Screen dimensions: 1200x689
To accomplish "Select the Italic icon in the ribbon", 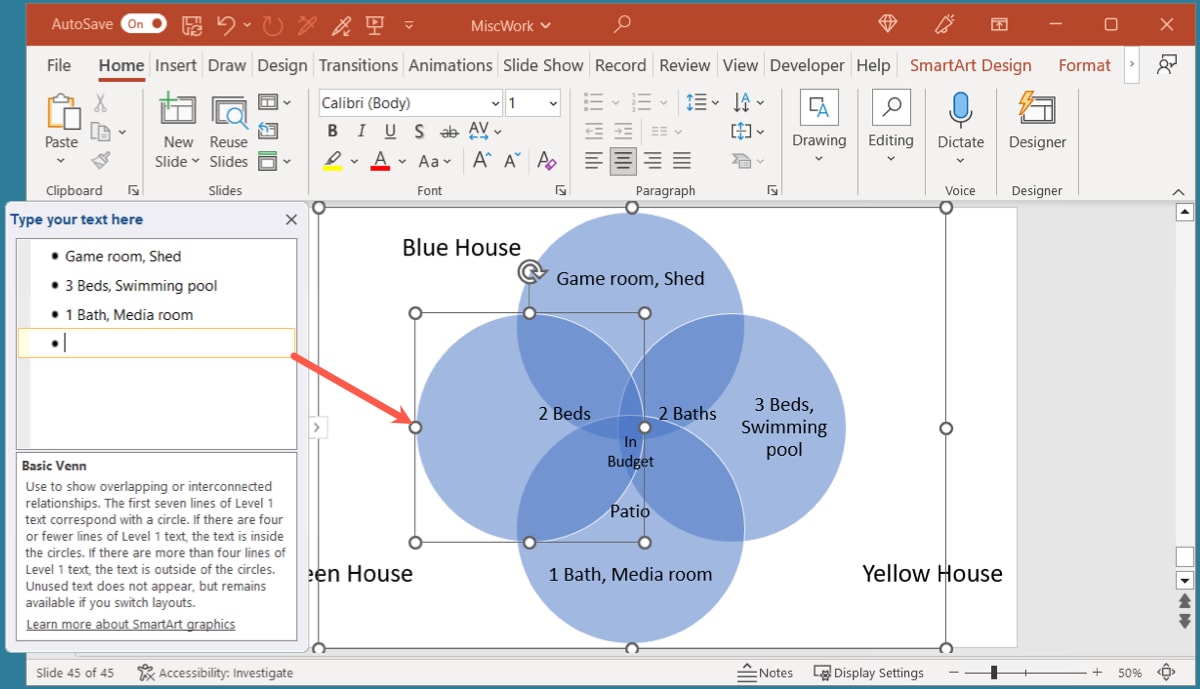I will click(x=361, y=131).
